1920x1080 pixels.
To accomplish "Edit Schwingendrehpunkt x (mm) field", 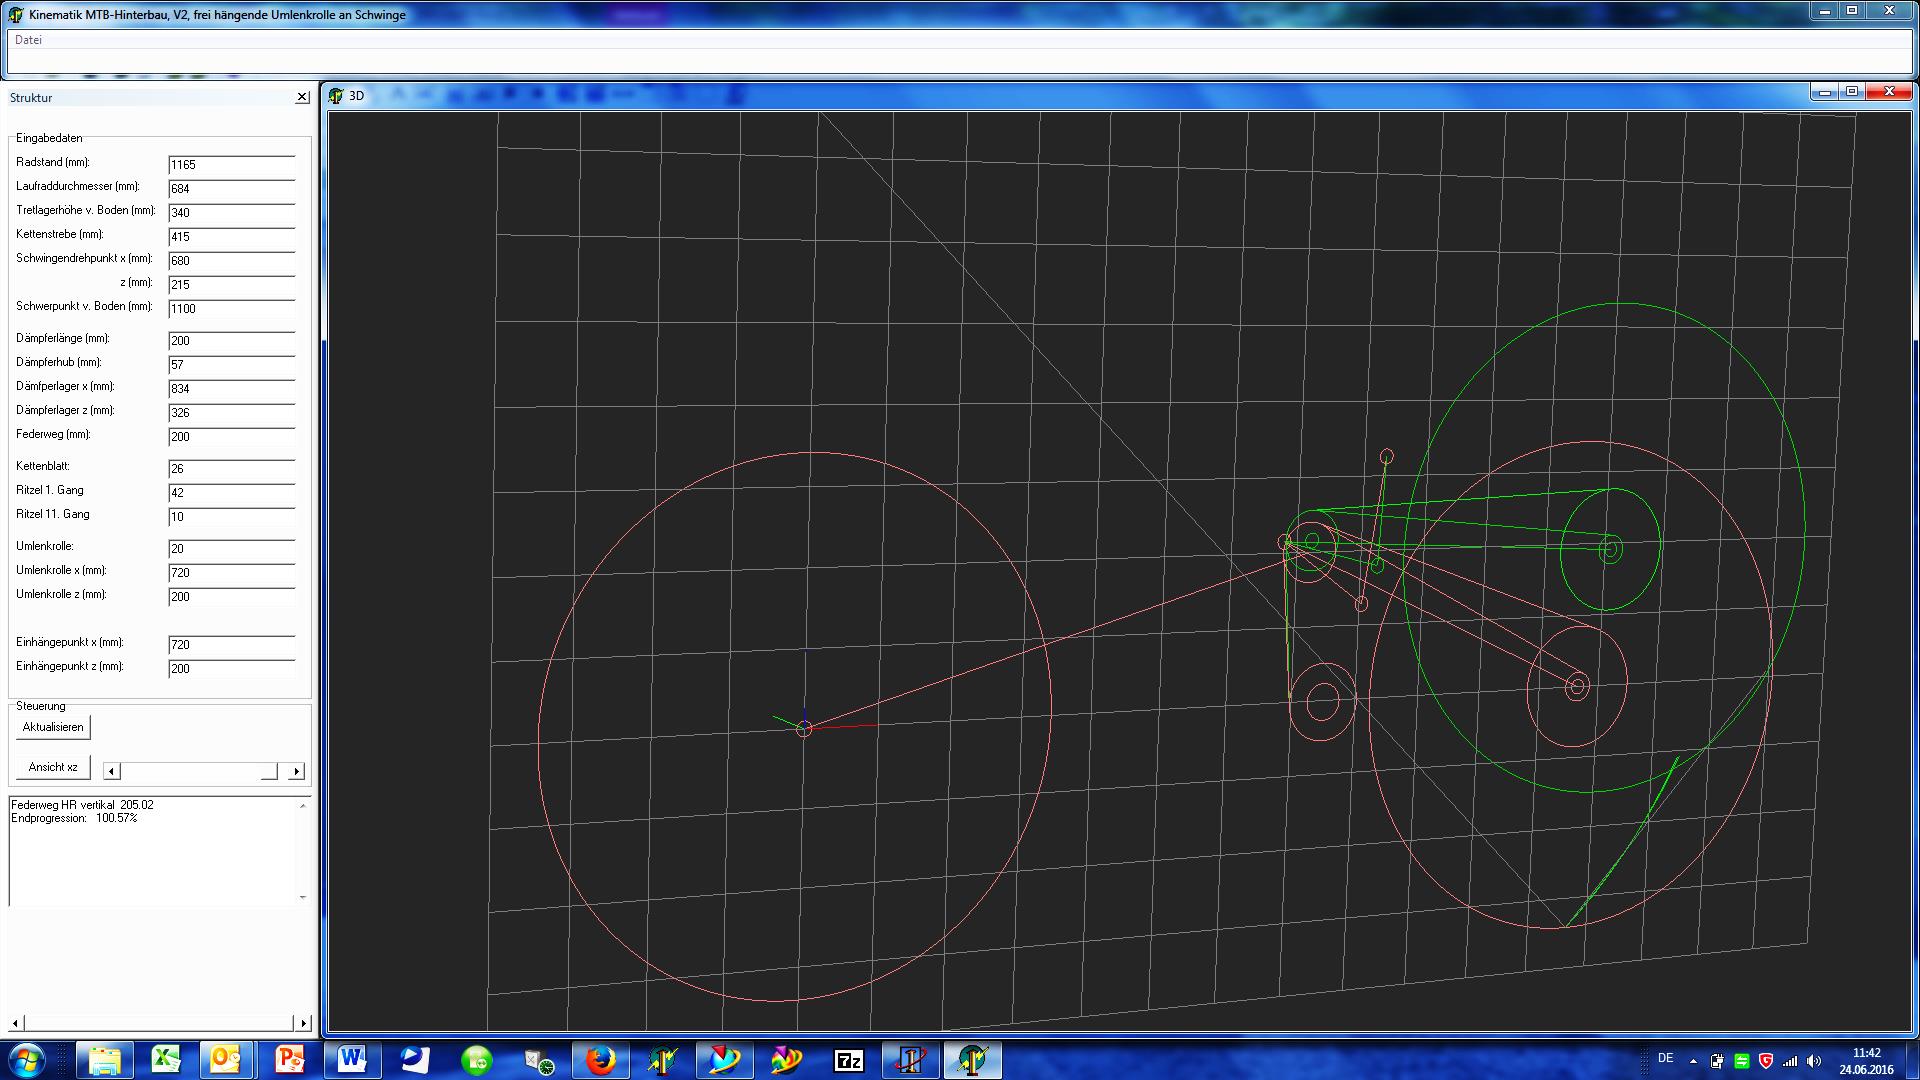I will [x=232, y=261].
